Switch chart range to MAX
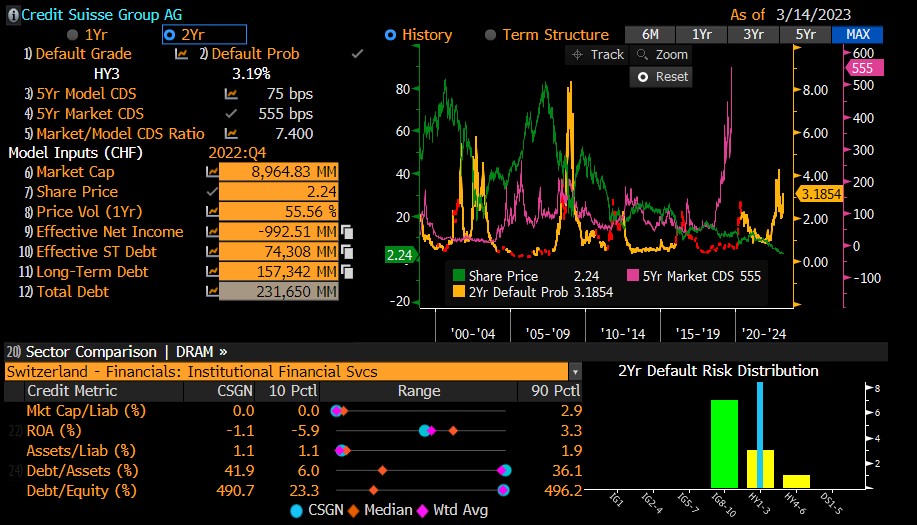Viewport: 917px width, 525px height. [857, 35]
